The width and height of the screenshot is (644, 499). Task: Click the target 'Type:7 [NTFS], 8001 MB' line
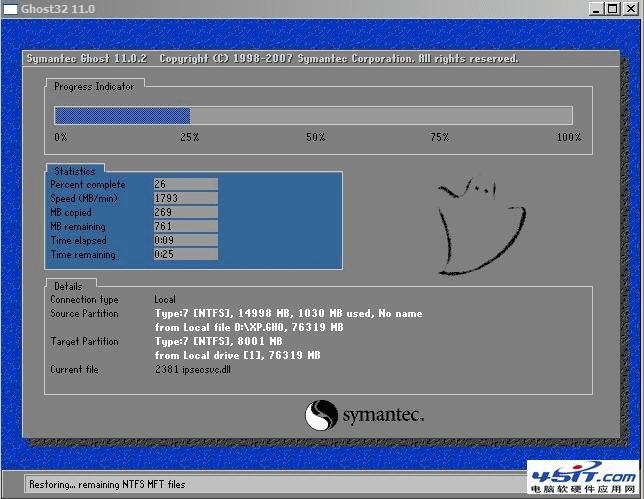(218, 341)
